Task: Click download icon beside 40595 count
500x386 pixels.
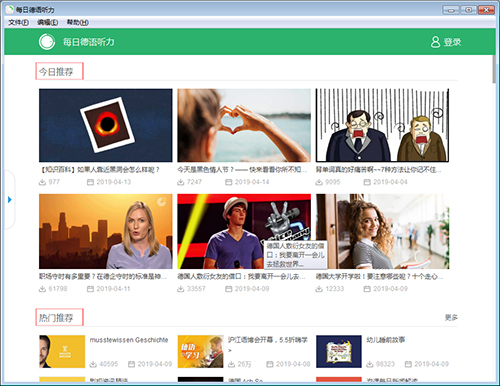Action: (93, 364)
